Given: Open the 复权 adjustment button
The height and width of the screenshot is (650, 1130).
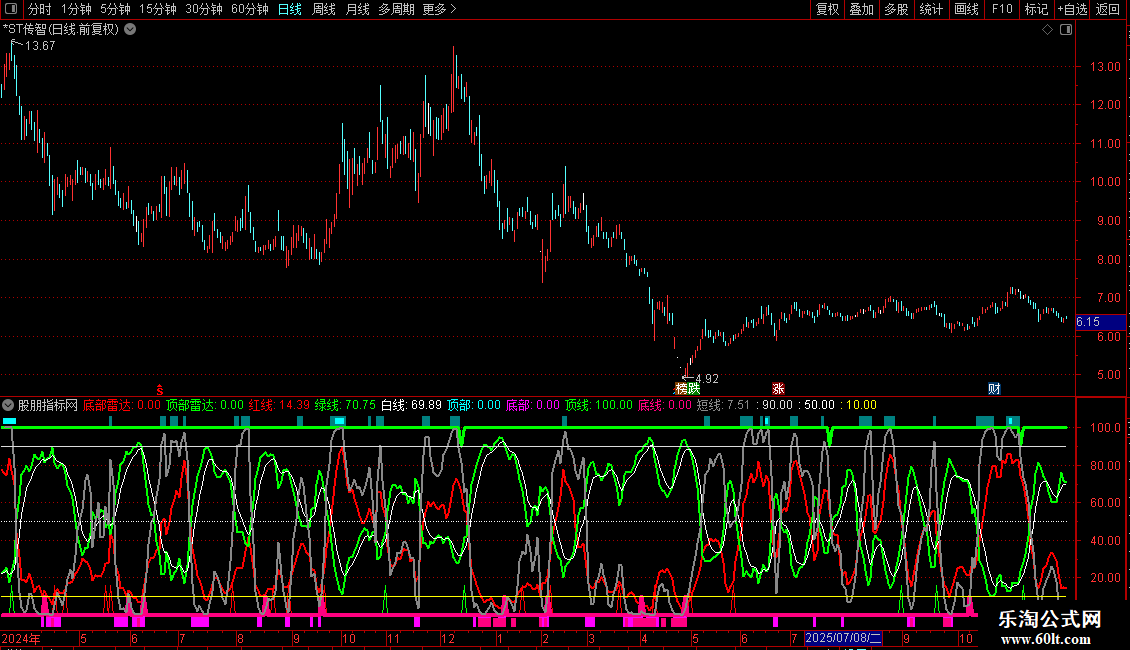Looking at the screenshot, I should click(x=827, y=9).
